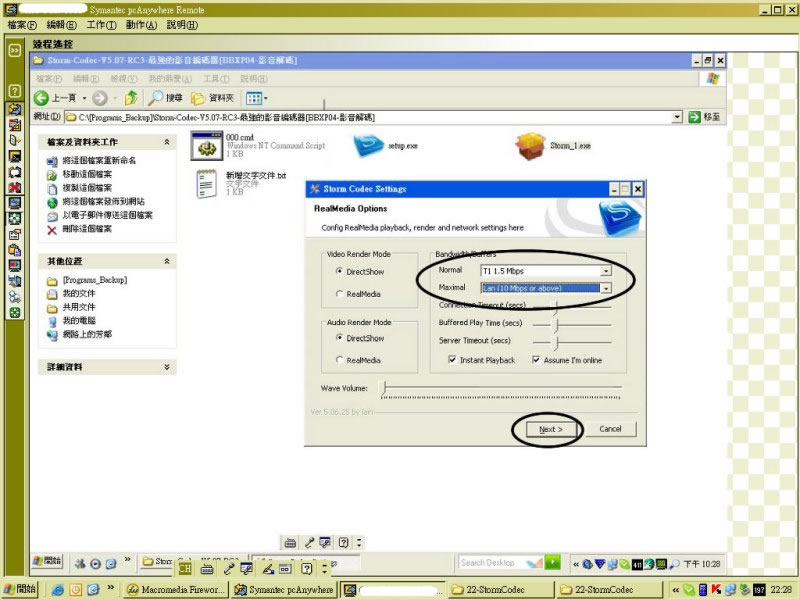Select DirectShow under Audio Render Mode
Viewport: 800px width, 600px height.
point(339,338)
